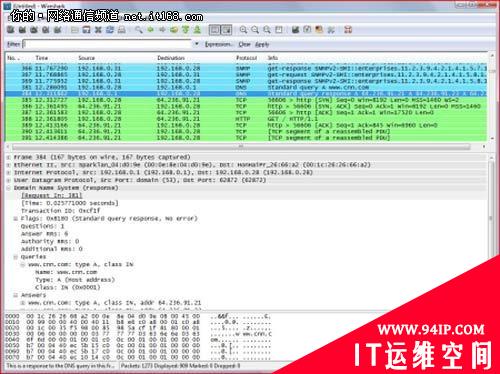
Task: Start a new live capture
Action: click(34, 30)
